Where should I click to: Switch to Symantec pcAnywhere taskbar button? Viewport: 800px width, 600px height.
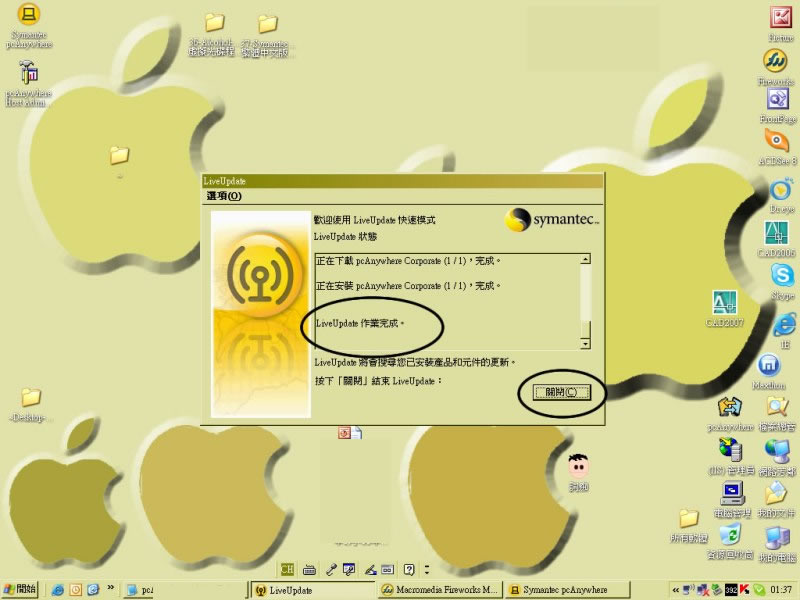coord(567,590)
